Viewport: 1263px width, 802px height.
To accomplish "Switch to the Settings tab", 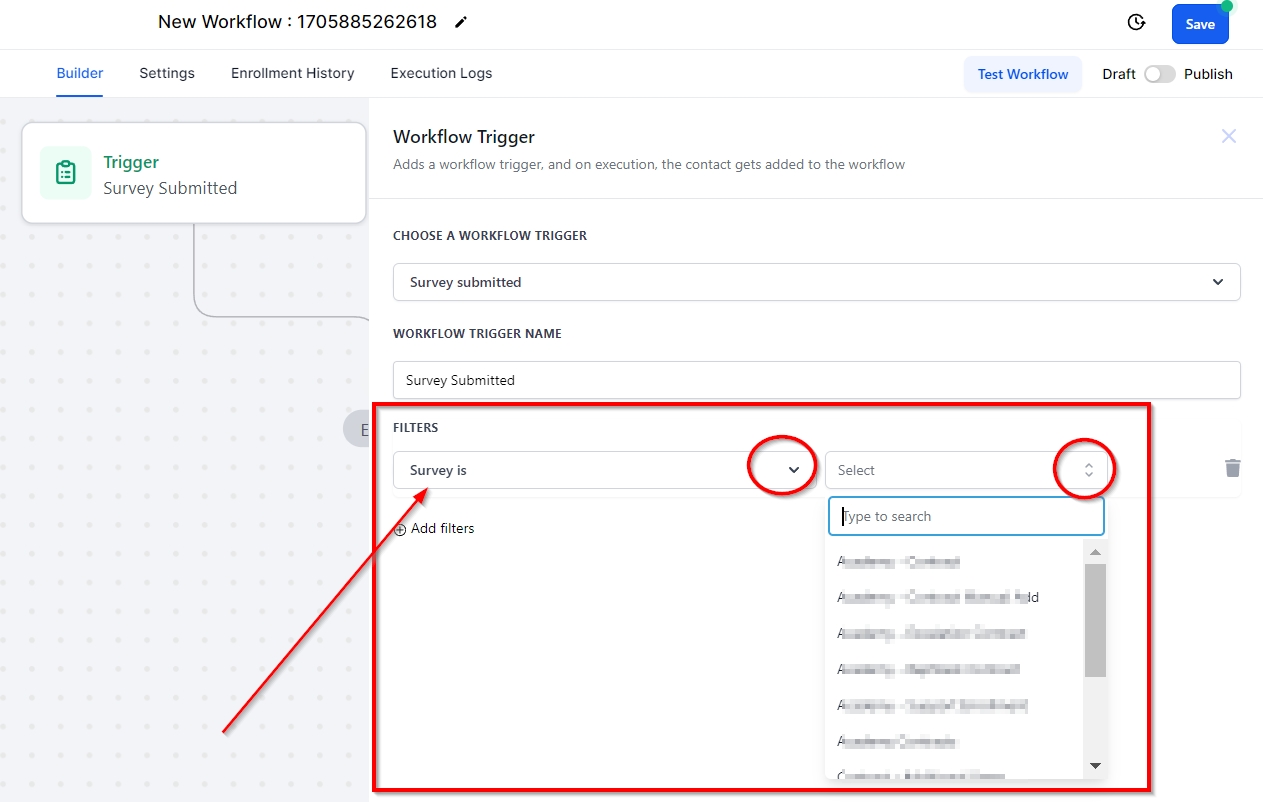I will tap(167, 73).
